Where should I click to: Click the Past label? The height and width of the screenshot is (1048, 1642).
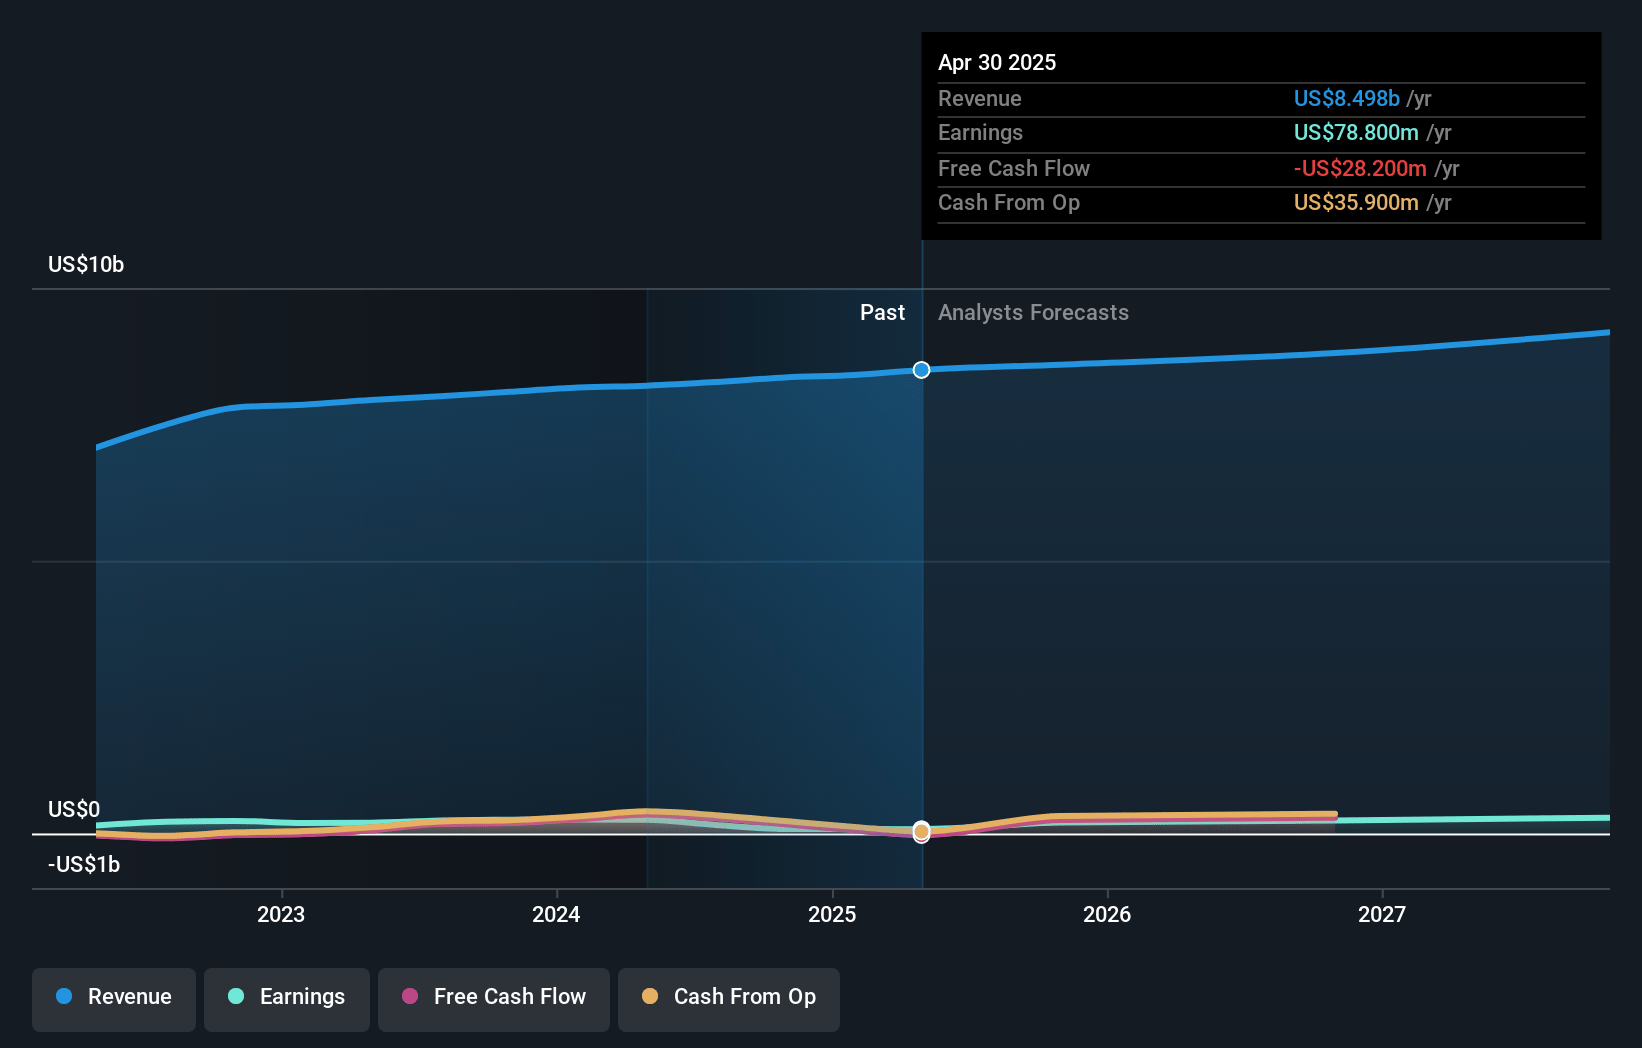[882, 312]
